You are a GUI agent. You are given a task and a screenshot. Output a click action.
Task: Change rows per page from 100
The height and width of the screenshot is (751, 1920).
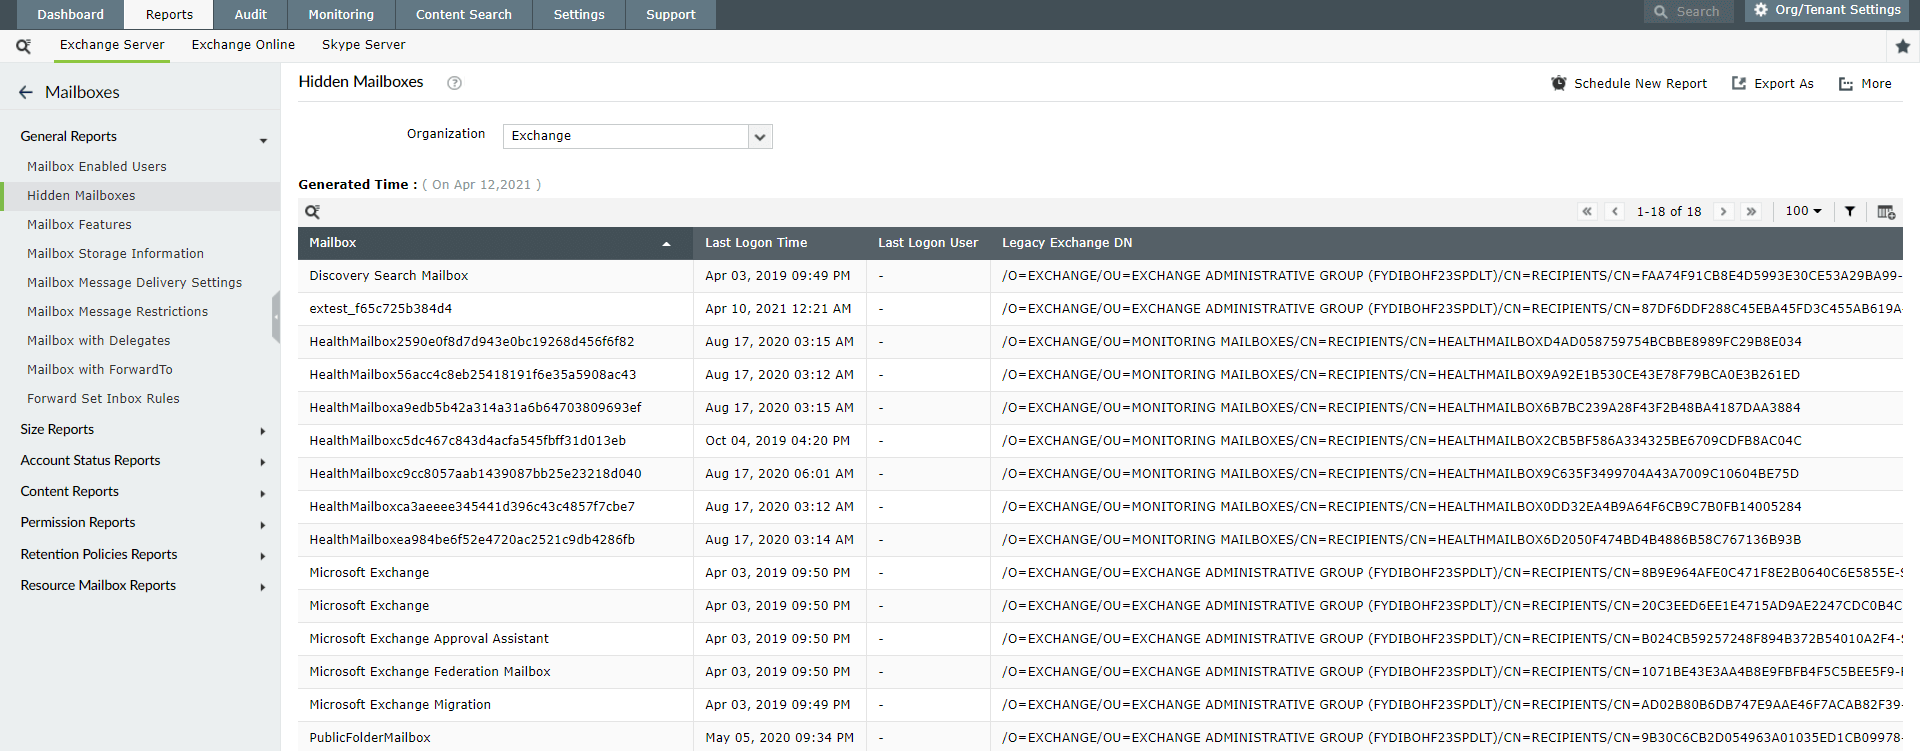[x=1804, y=211]
